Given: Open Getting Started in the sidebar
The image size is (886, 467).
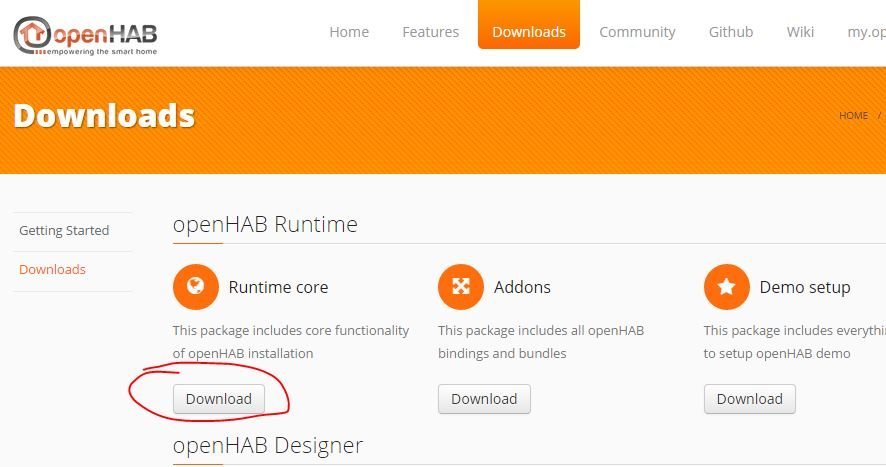Looking at the screenshot, I should [x=64, y=231].
